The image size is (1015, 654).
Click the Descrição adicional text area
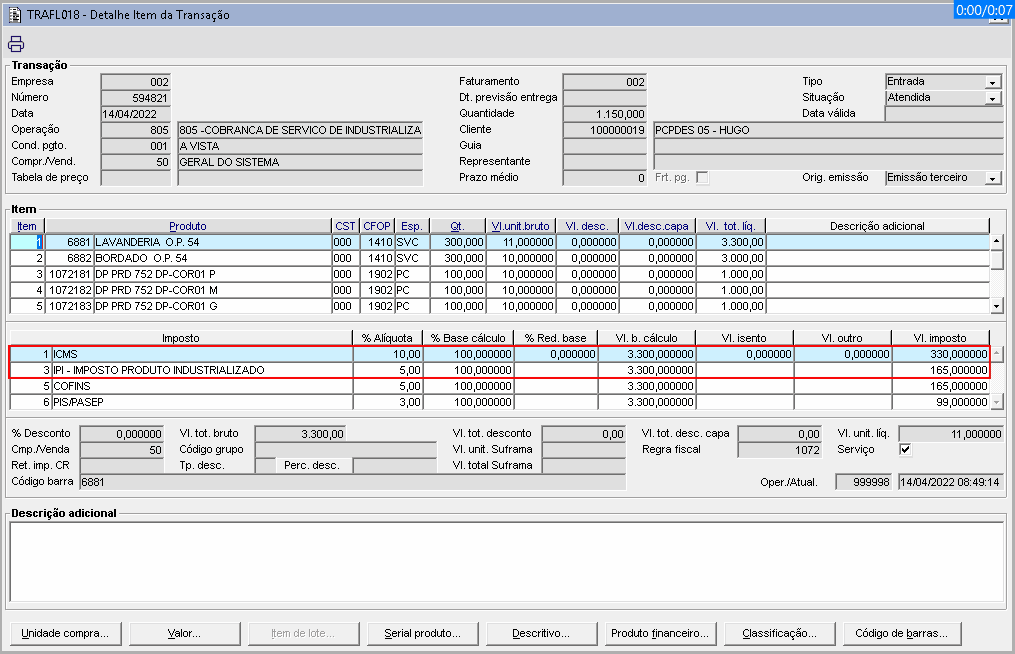(x=507, y=562)
